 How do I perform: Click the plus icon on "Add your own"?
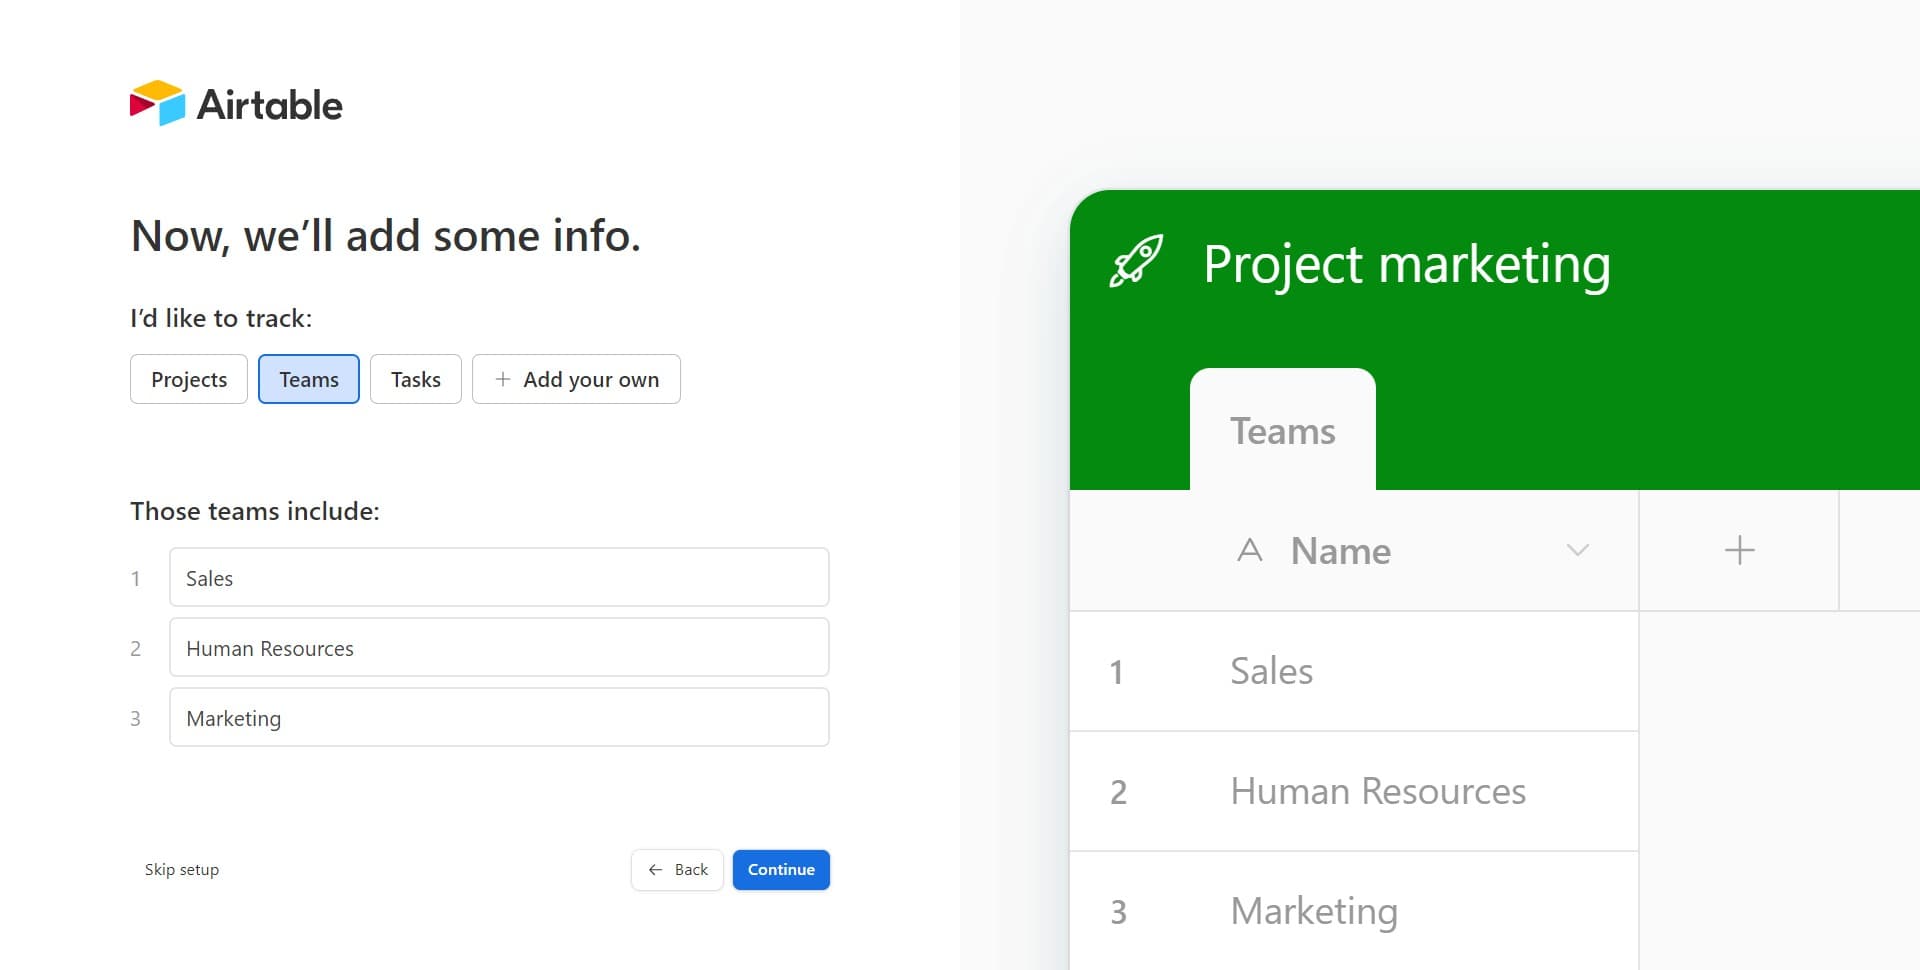pyautogui.click(x=503, y=379)
